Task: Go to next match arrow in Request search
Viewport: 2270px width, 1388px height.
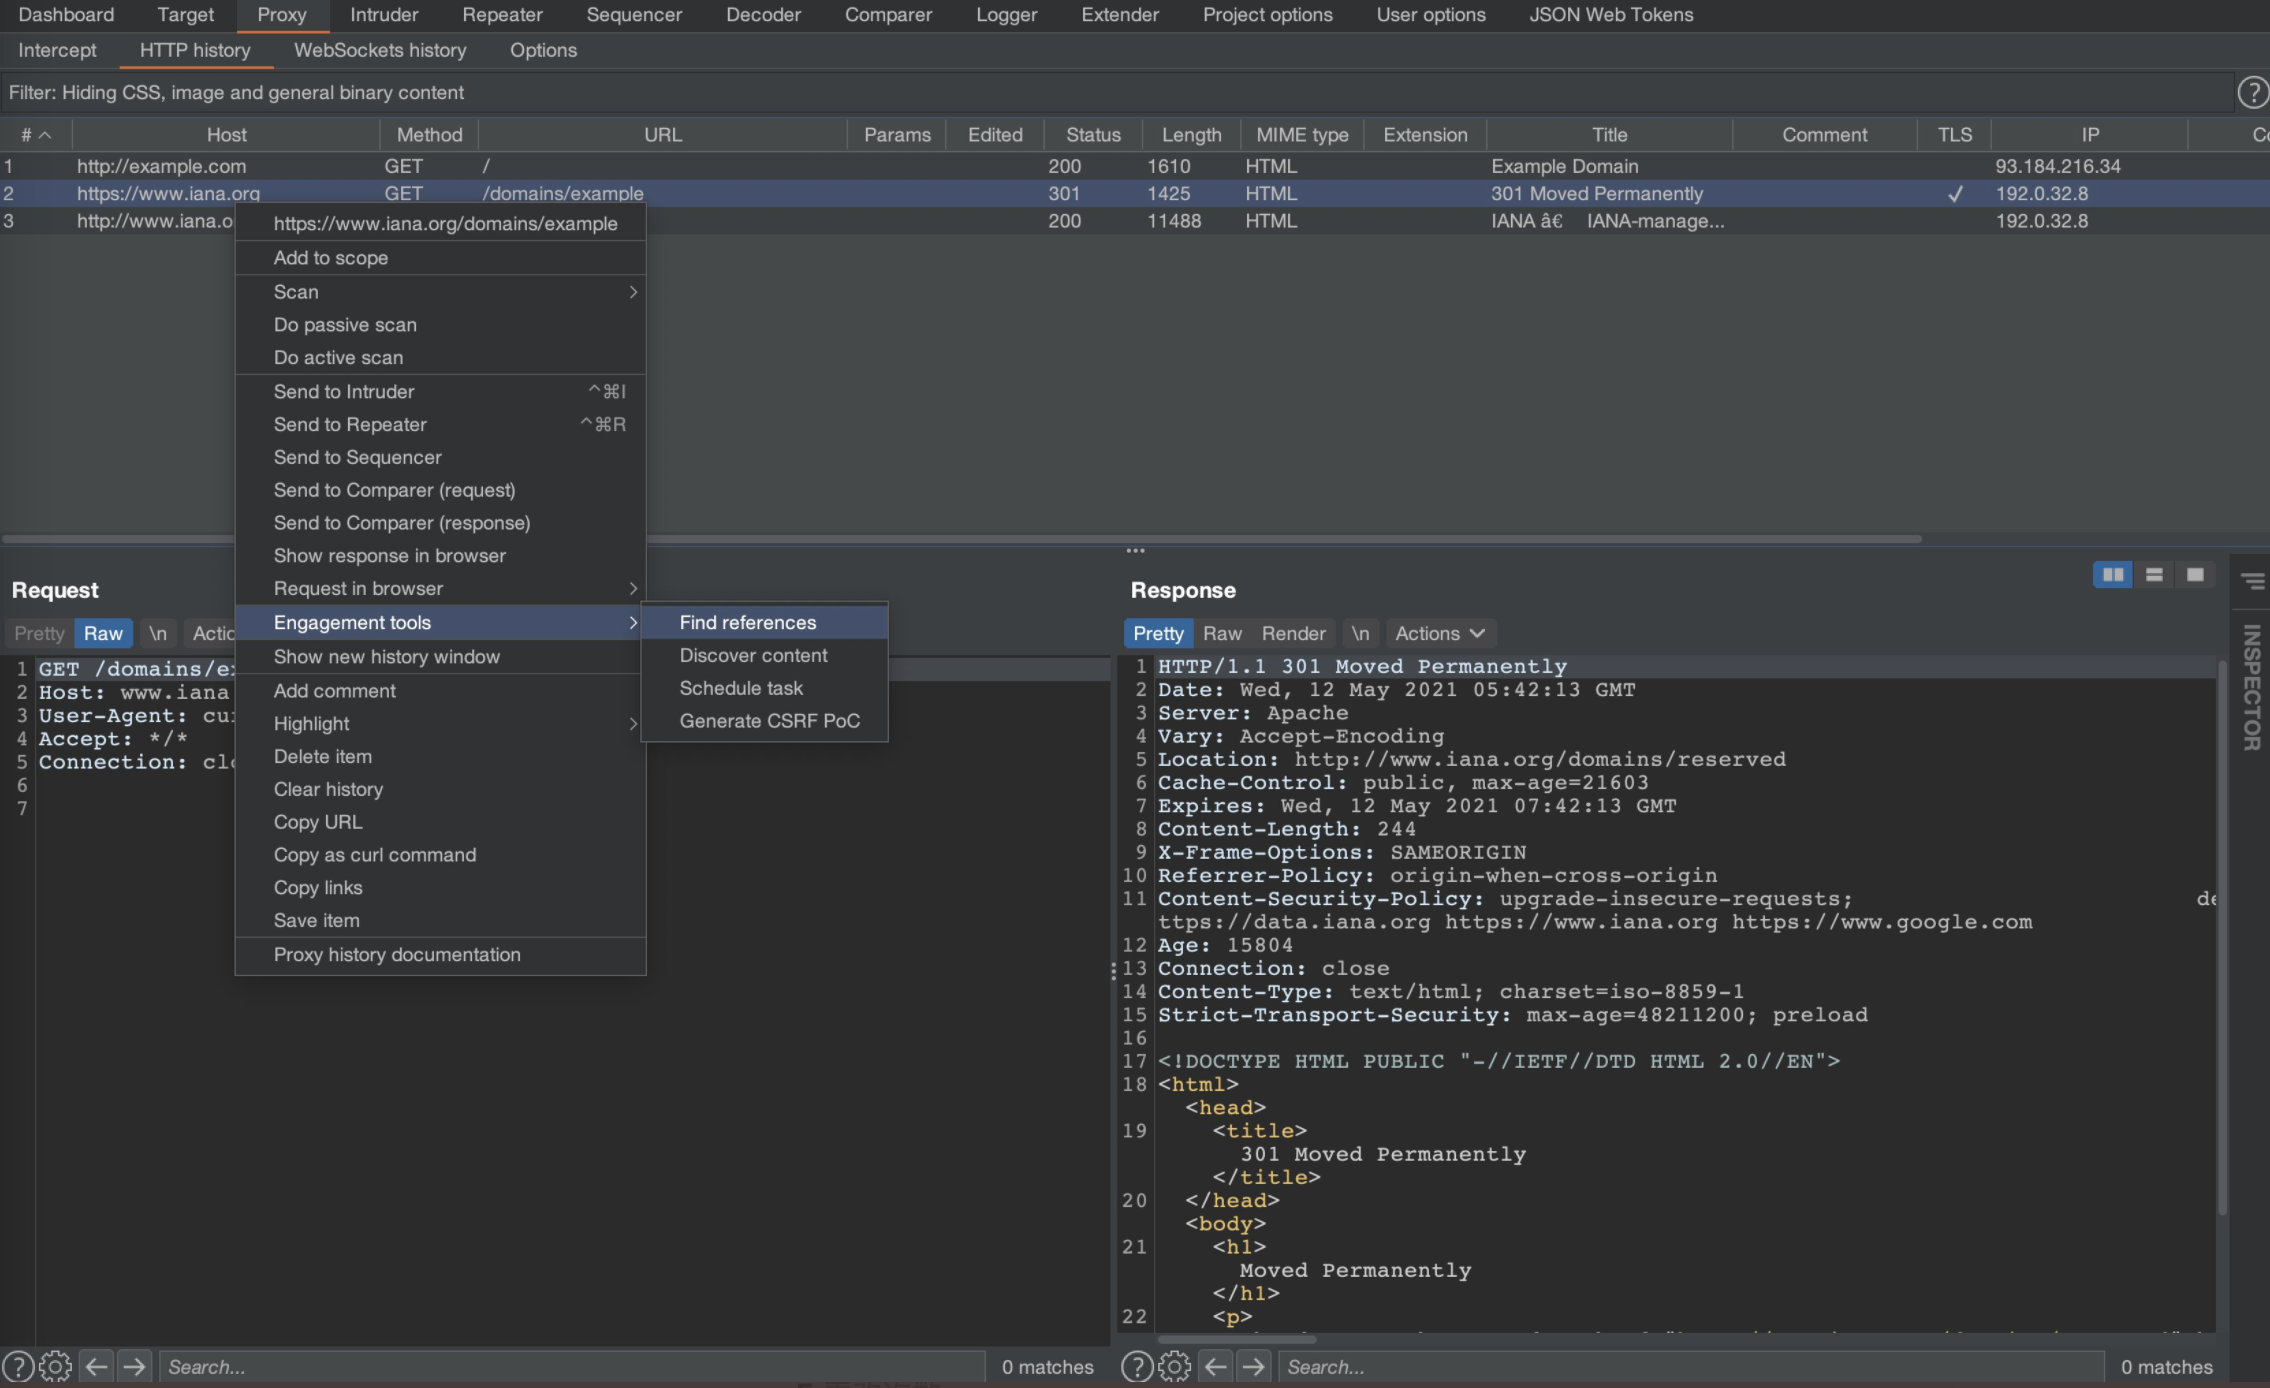Action: pos(134,1366)
